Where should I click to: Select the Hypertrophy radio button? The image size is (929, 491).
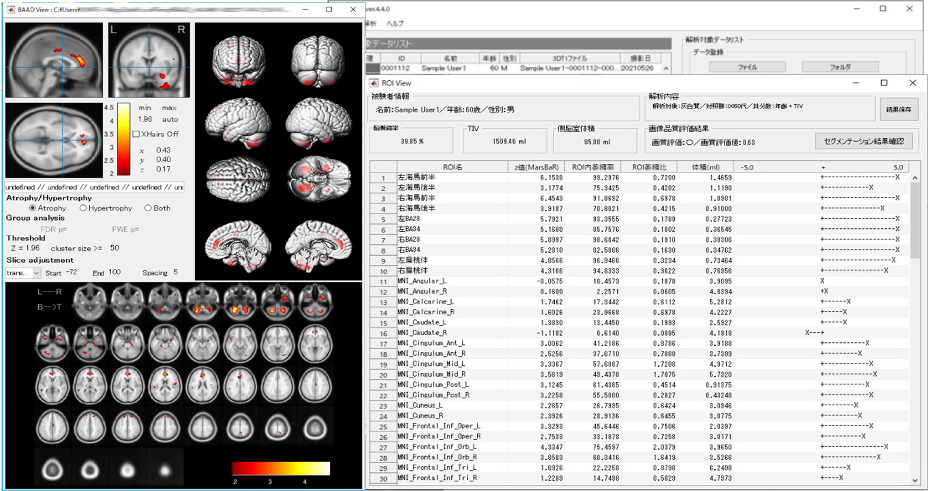[83, 208]
